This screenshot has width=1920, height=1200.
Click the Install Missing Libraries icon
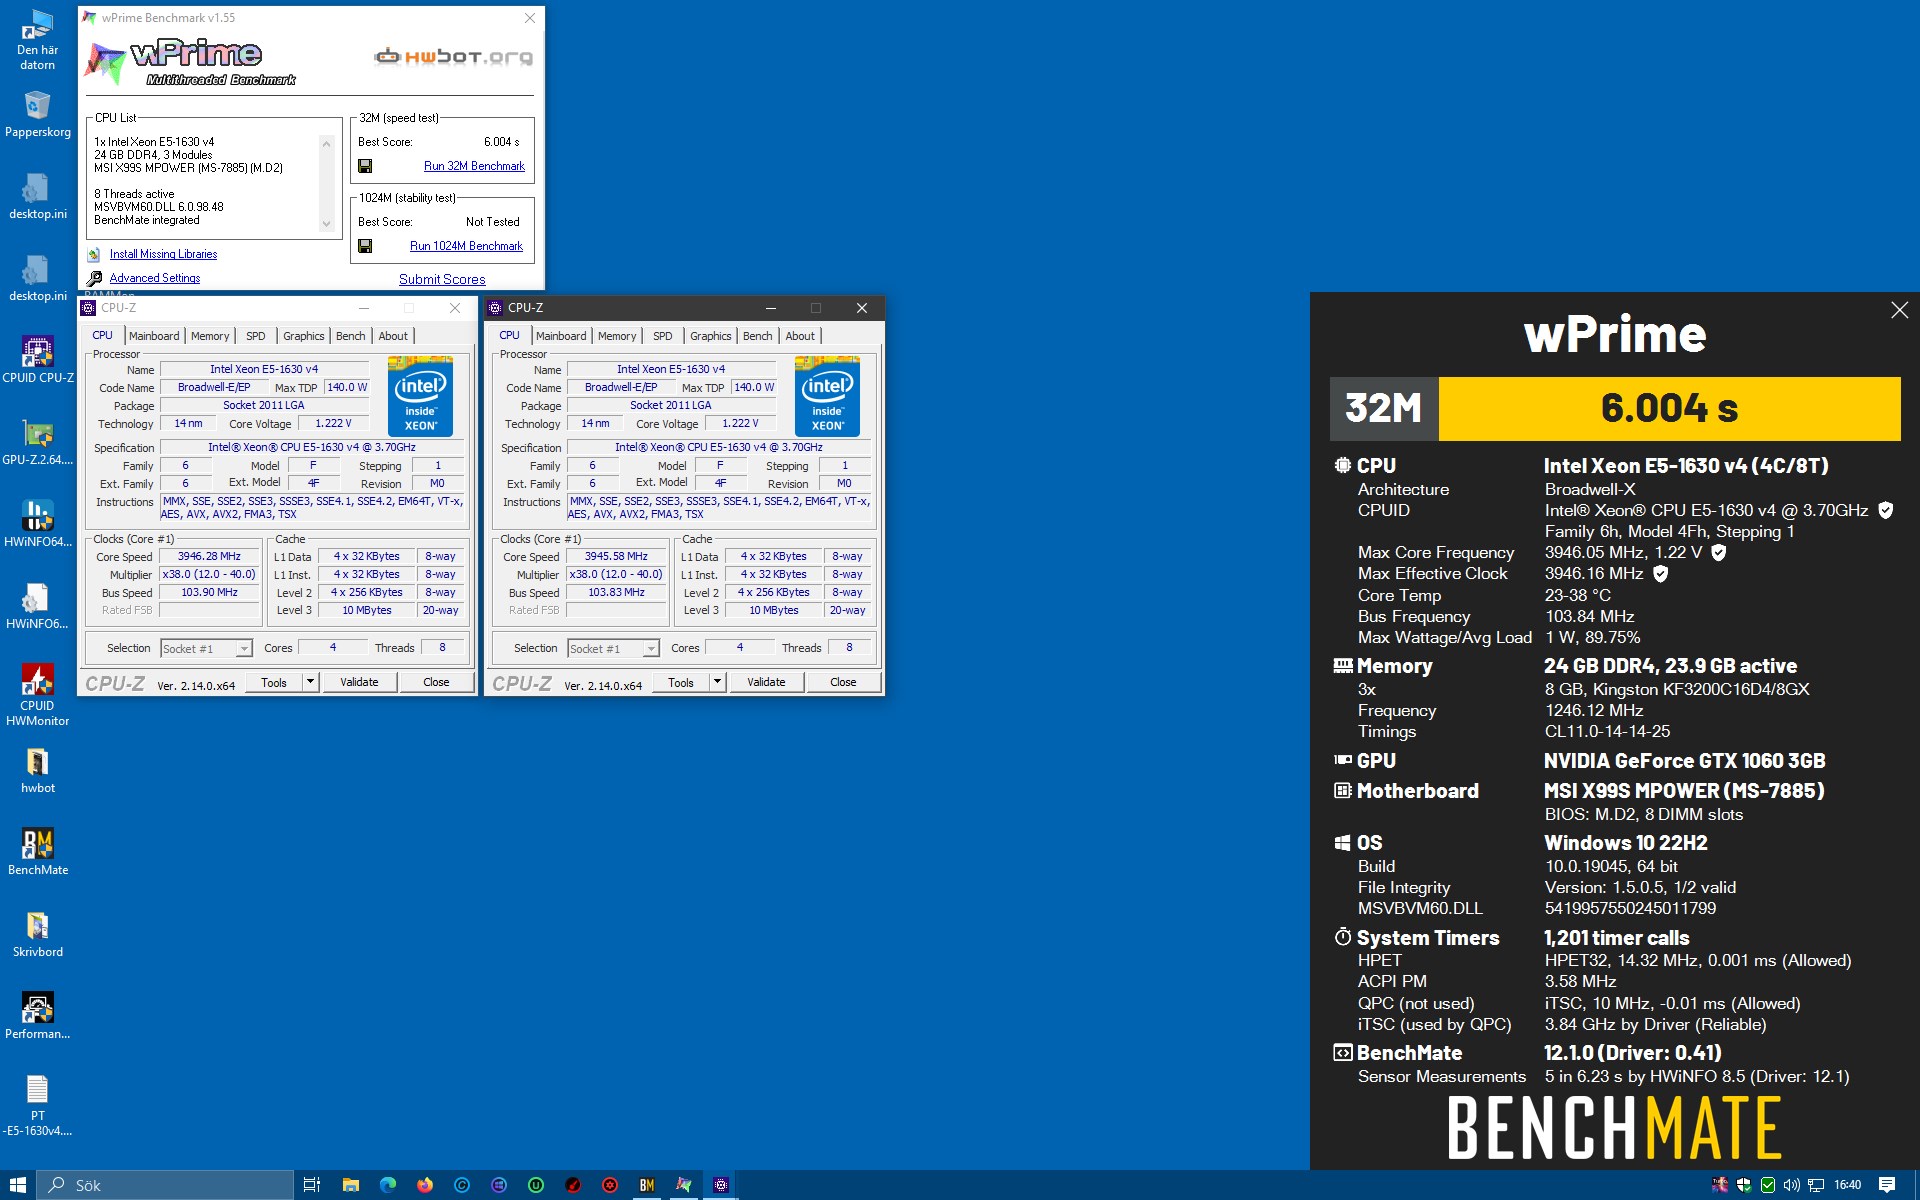pyautogui.click(x=94, y=254)
